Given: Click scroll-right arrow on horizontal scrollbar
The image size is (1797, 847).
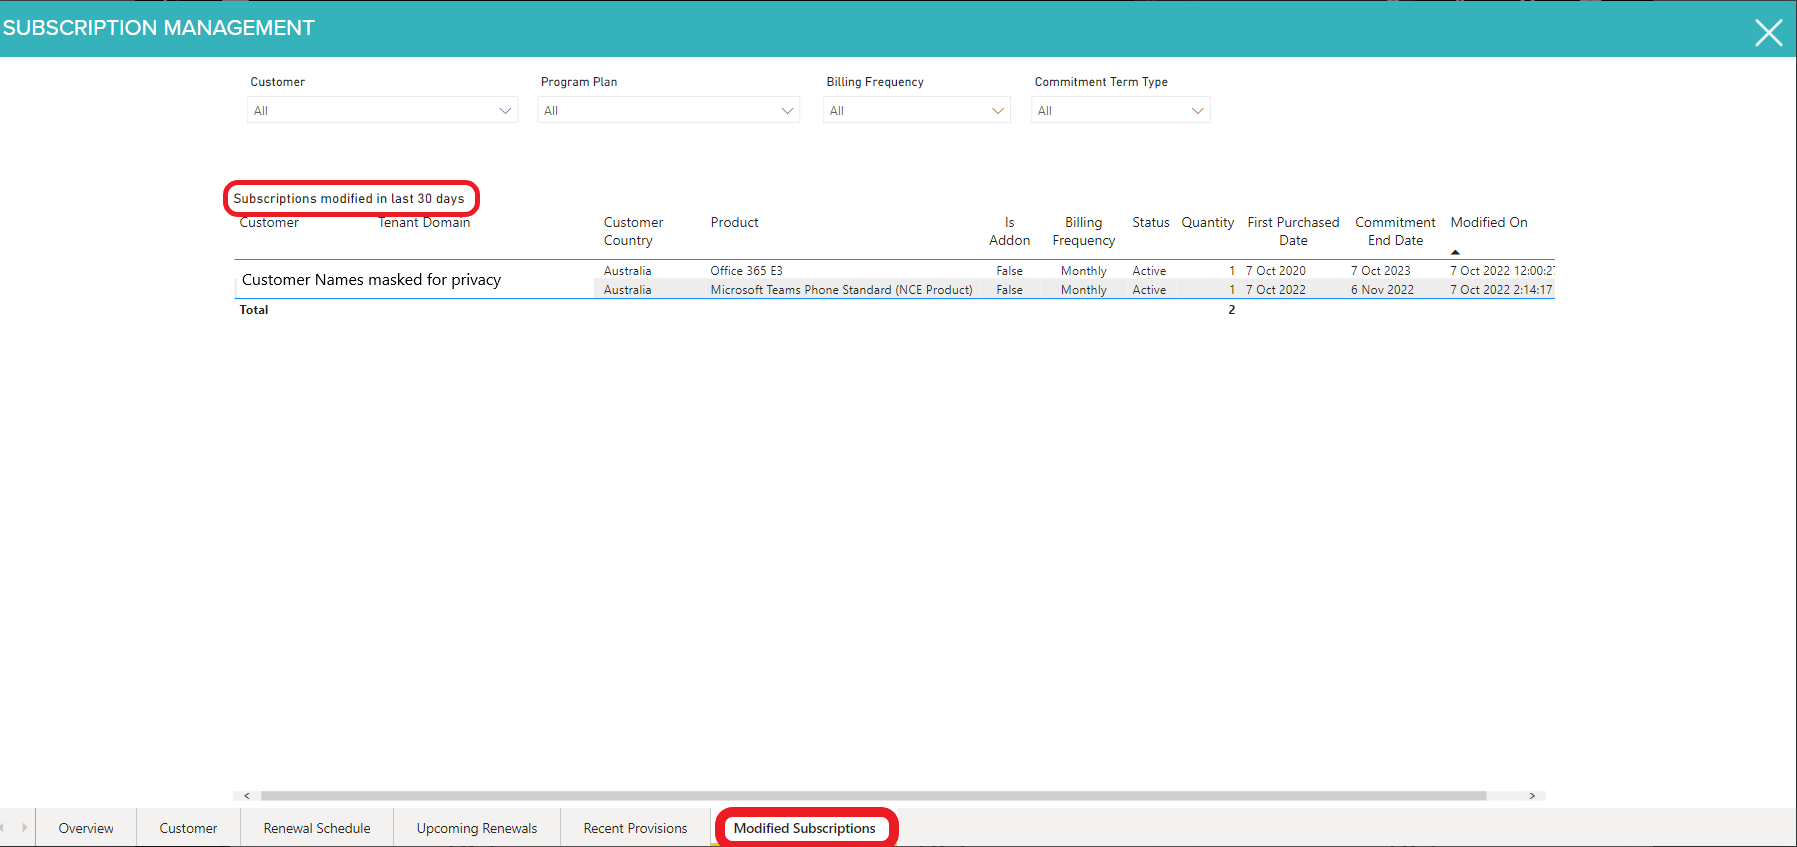Looking at the screenshot, I should 1531,796.
